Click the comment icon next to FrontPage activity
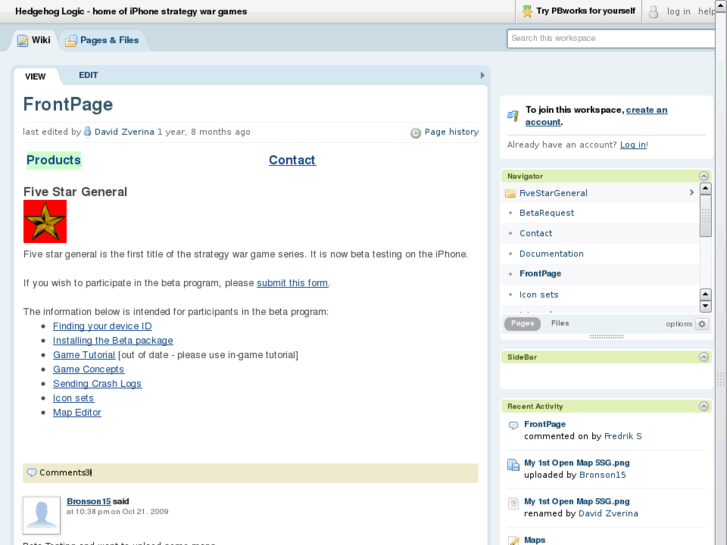This screenshot has width=727, height=545. point(513,425)
